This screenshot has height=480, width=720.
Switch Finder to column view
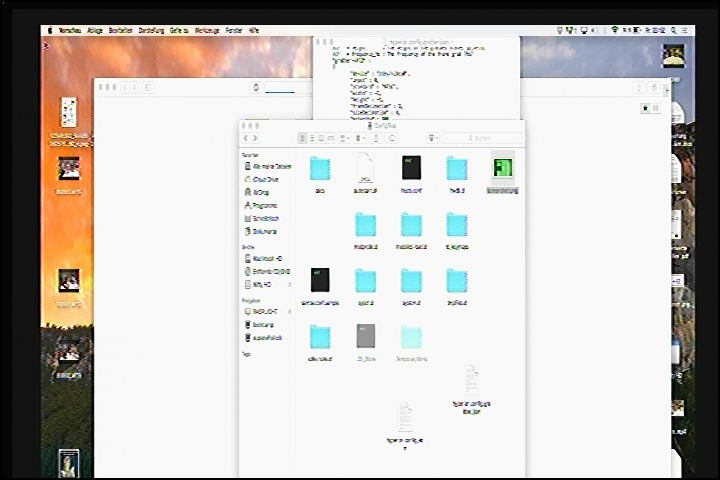coord(322,138)
